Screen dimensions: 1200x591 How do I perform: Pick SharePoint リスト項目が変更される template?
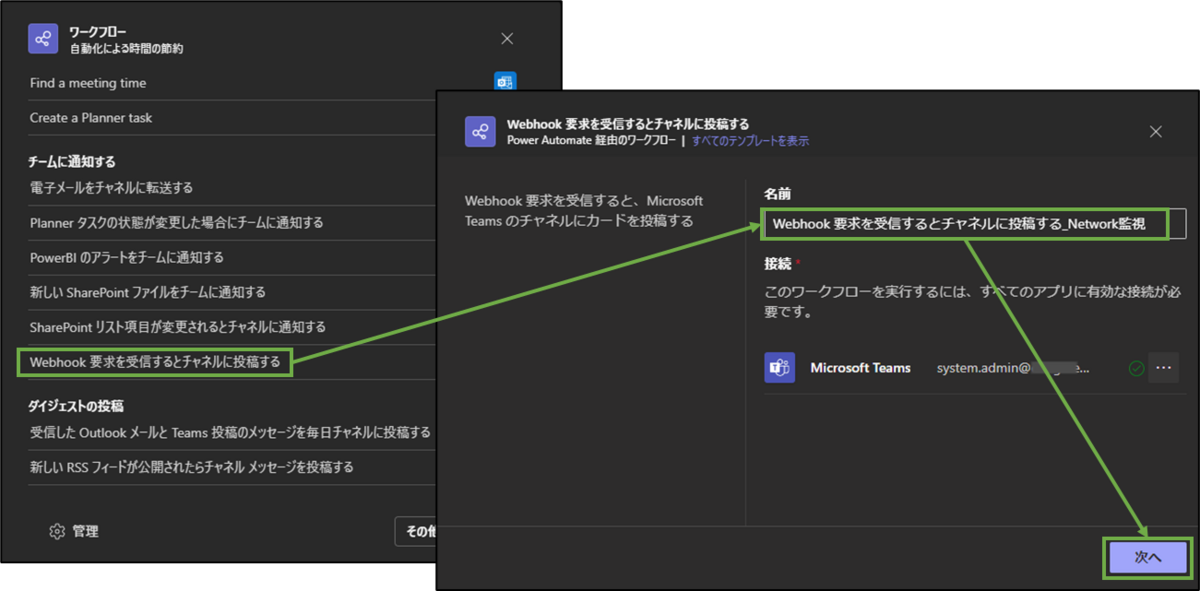pyautogui.click(x=178, y=327)
